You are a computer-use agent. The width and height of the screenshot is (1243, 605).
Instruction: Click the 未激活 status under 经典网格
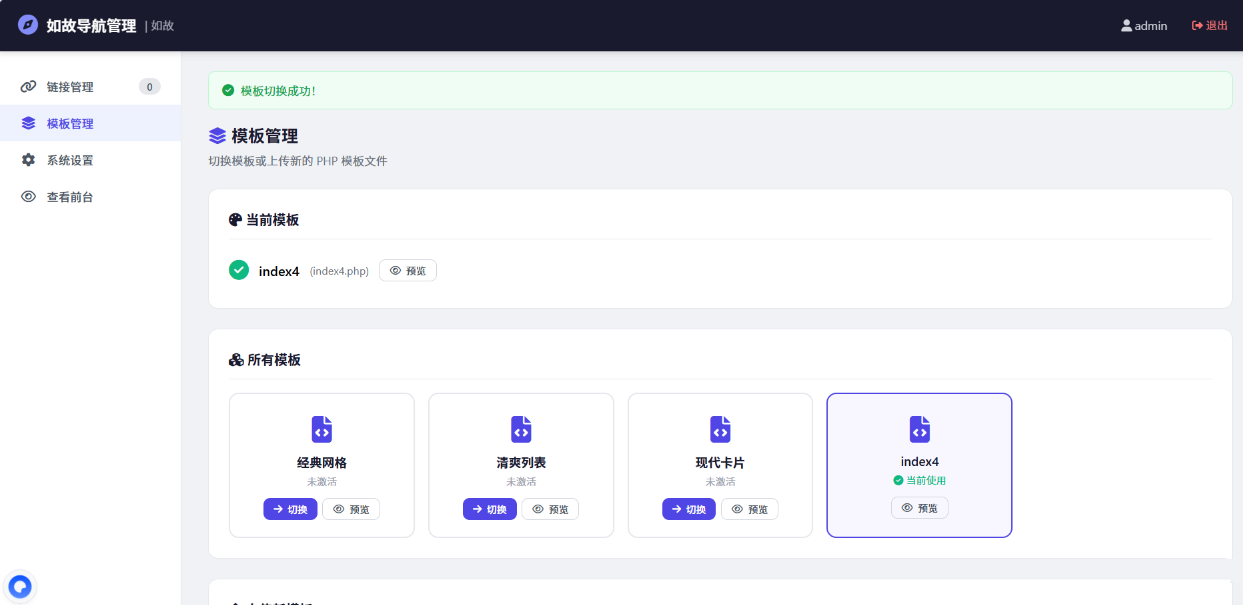(x=322, y=481)
